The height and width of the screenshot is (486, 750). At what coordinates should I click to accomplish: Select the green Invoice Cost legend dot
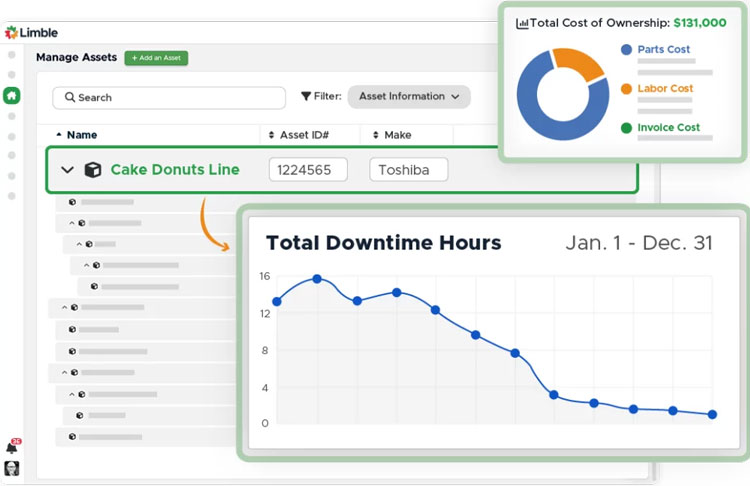pyautogui.click(x=626, y=128)
